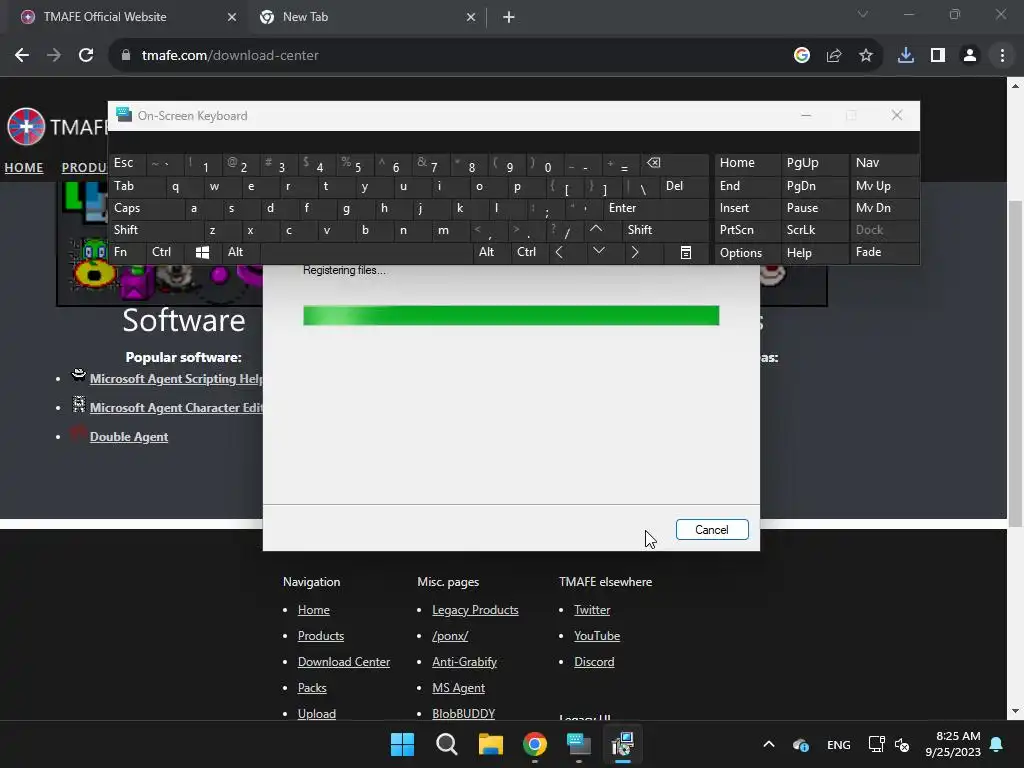The height and width of the screenshot is (768, 1024).
Task: Click the page vertical scrollbar thumb
Action: point(1015,362)
